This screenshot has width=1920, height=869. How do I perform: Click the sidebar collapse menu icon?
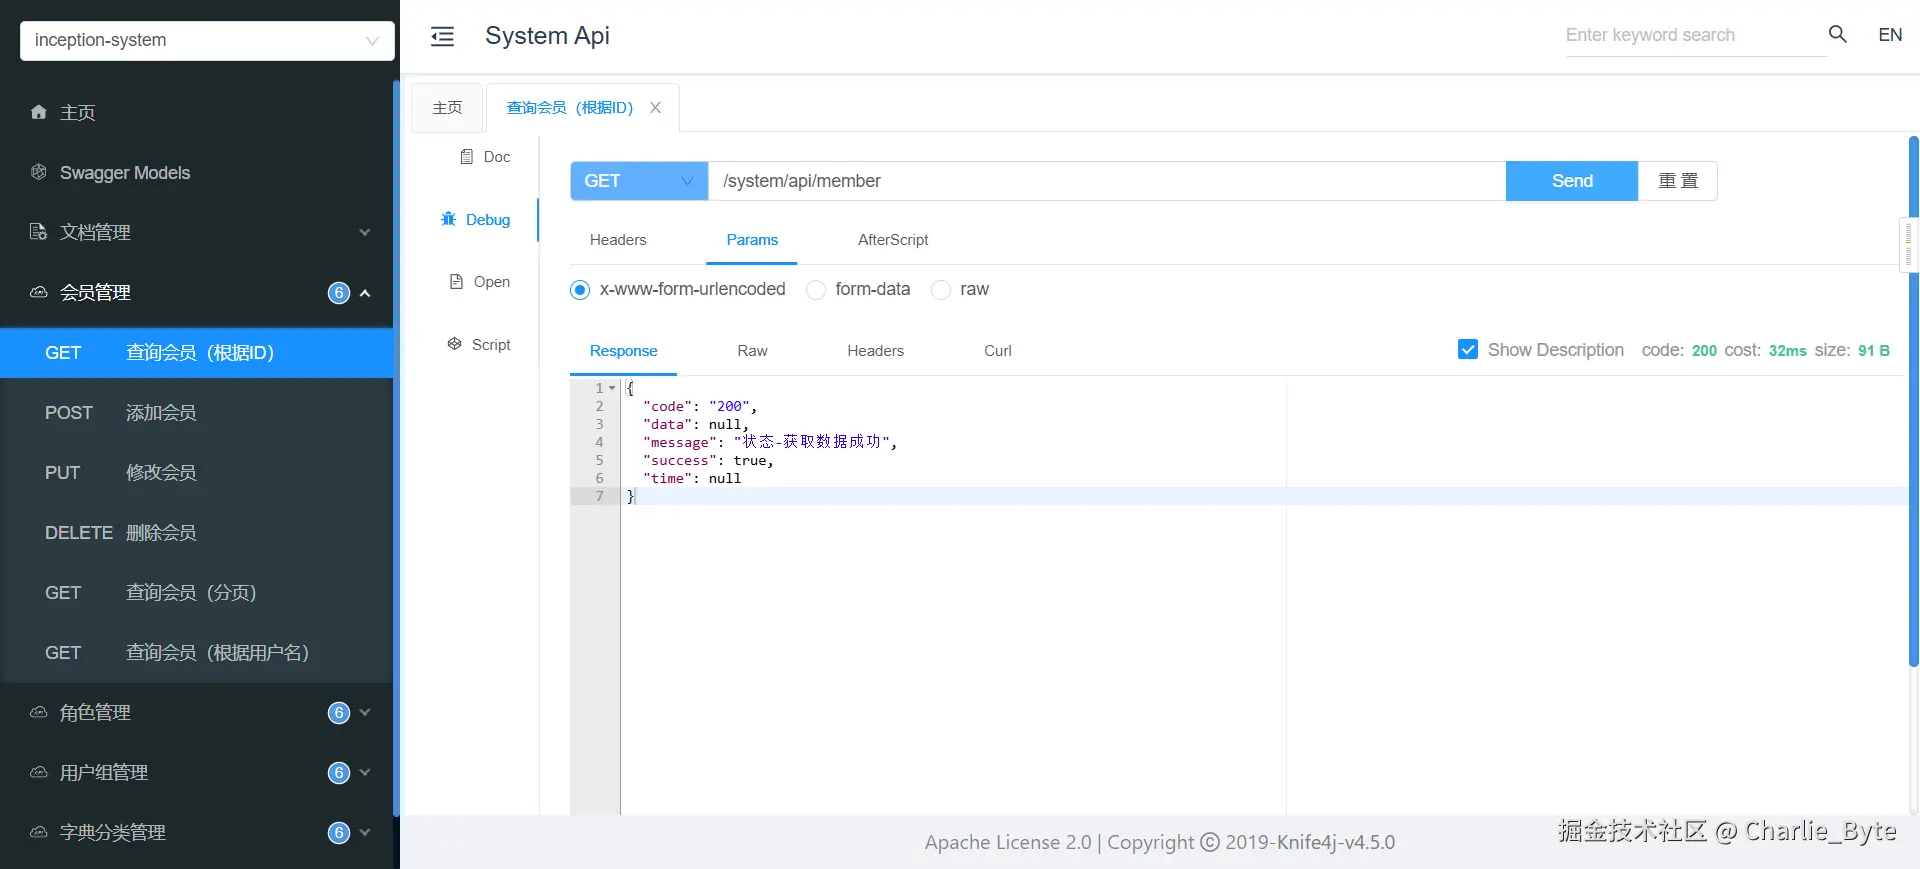tap(442, 37)
